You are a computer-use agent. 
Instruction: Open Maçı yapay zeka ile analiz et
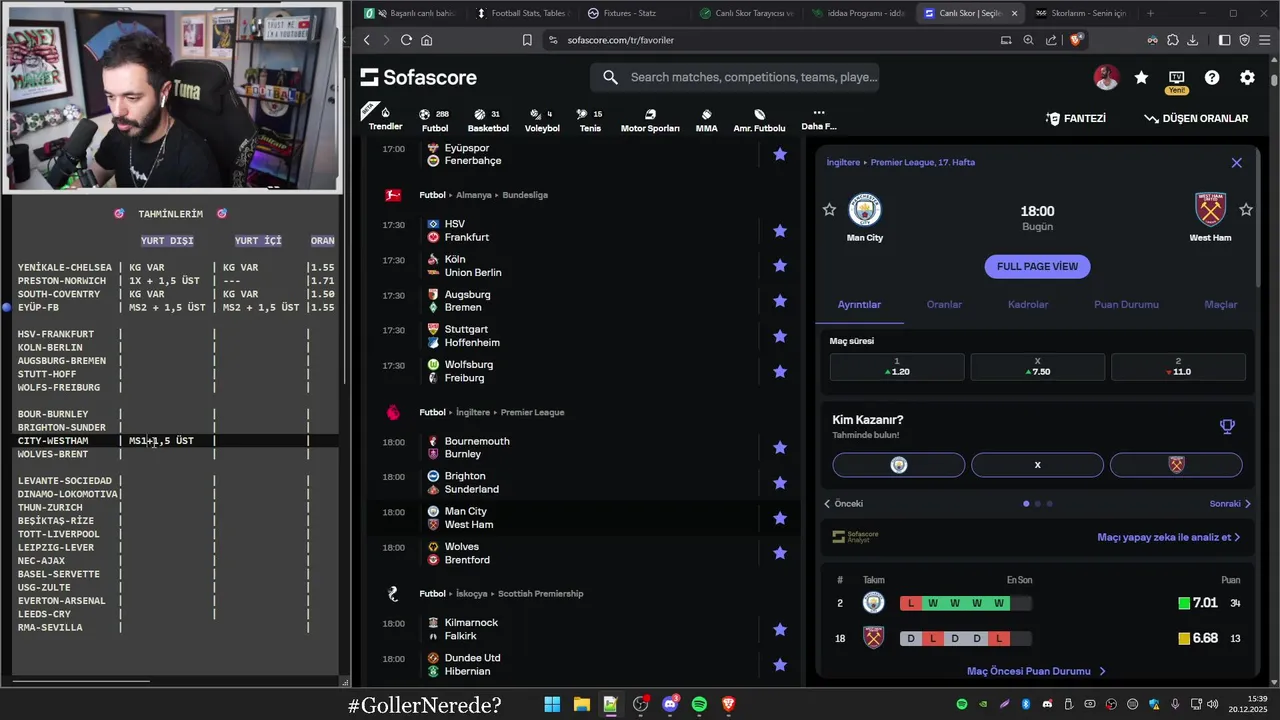pos(1168,537)
